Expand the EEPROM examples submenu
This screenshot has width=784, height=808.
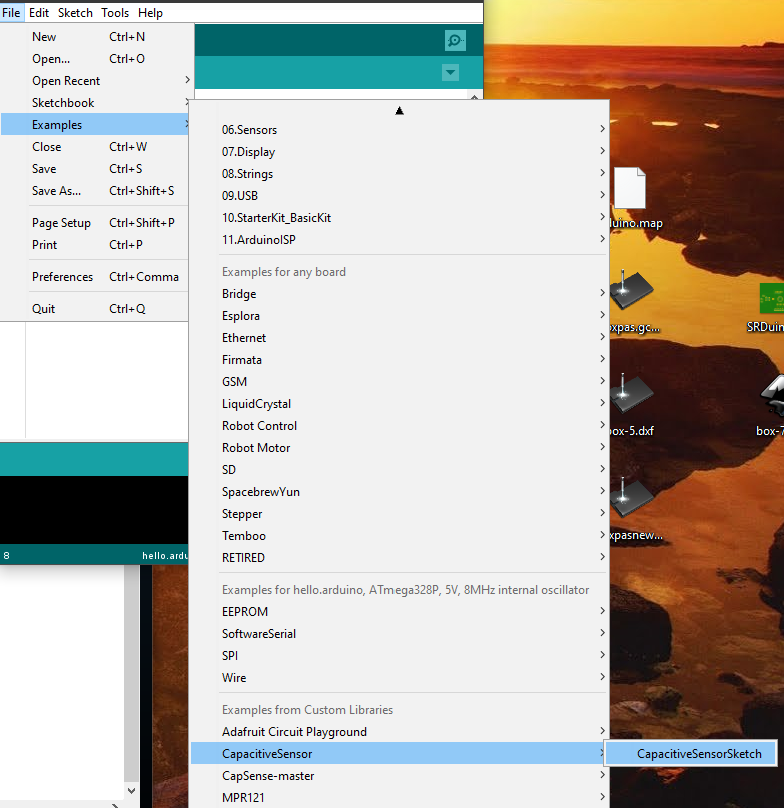(x=399, y=612)
